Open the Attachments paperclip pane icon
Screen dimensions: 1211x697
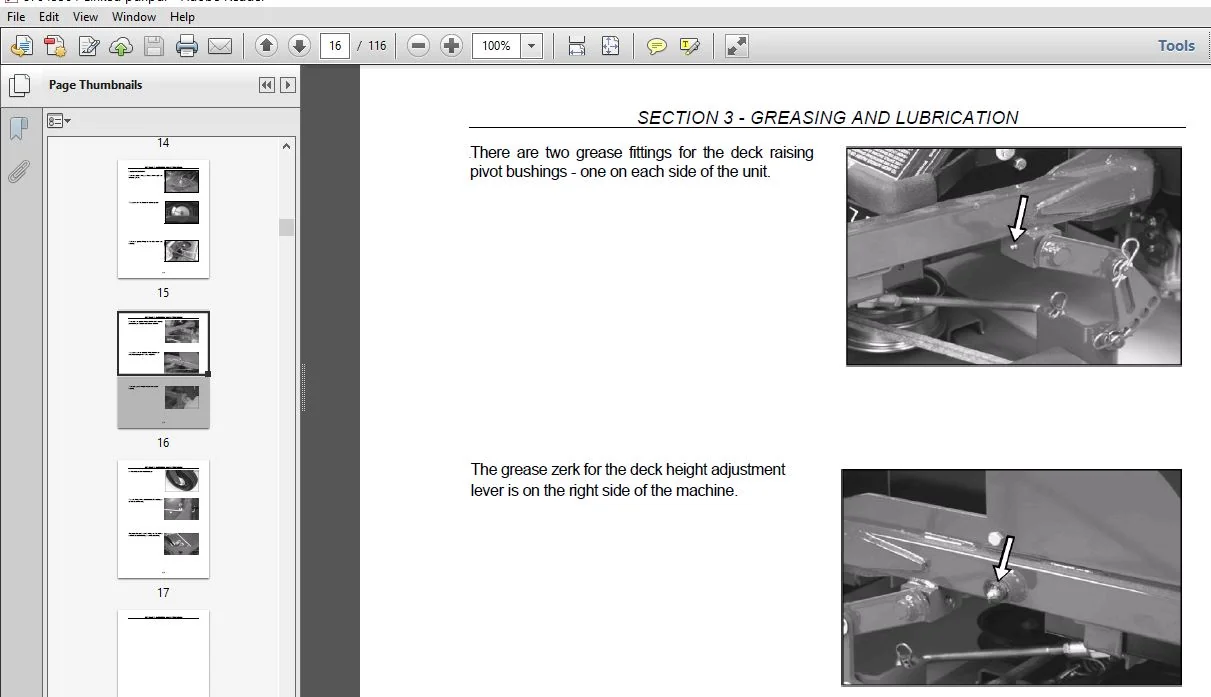click(x=18, y=171)
